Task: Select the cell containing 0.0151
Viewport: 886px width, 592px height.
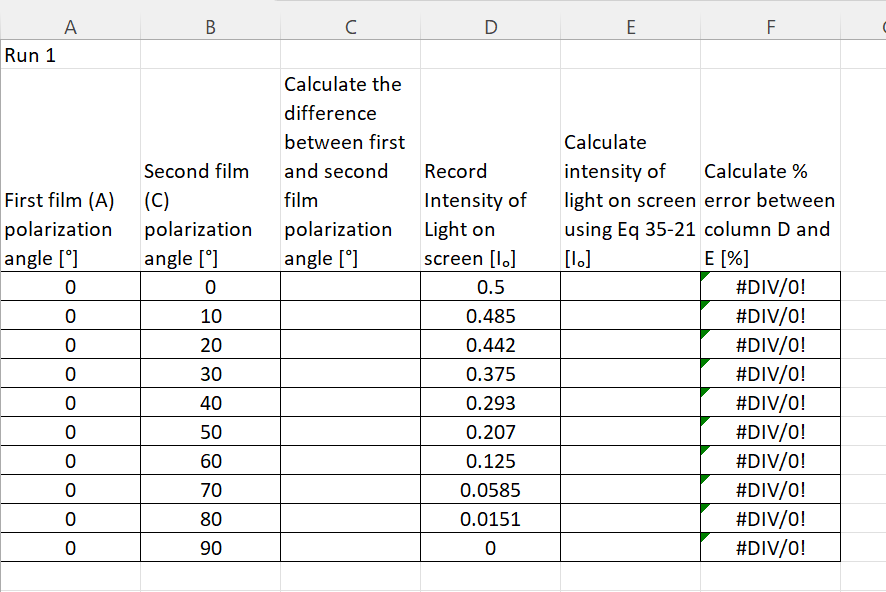Action: coord(490,518)
